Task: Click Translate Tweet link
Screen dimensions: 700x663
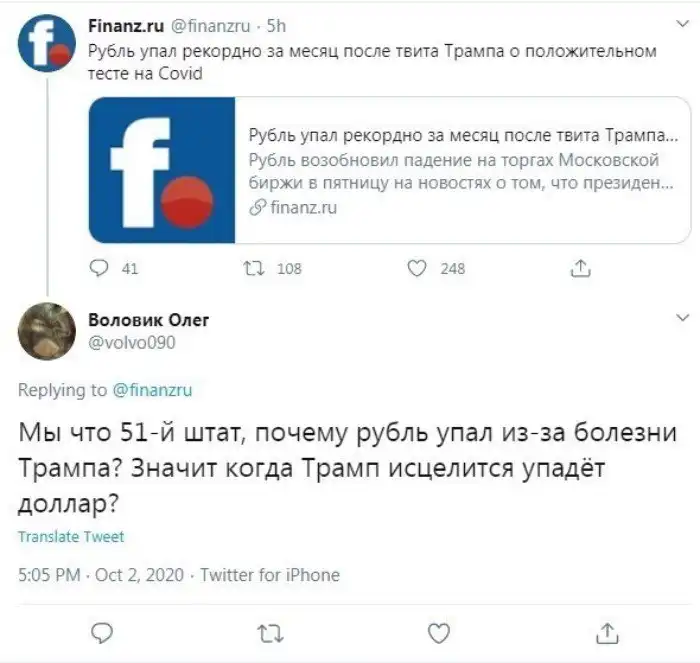Action: coord(71,537)
